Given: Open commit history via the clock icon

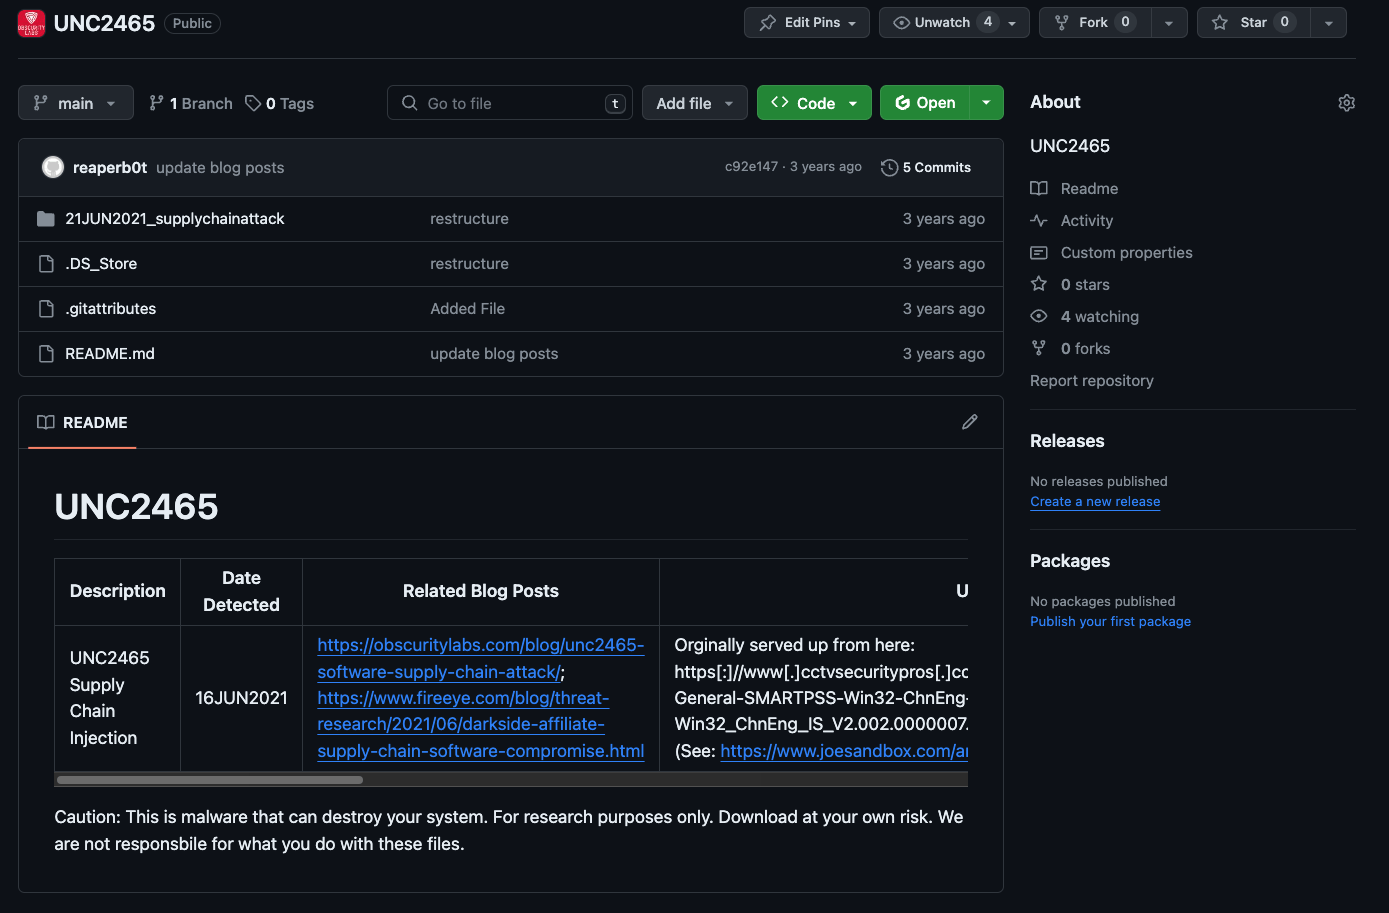Looking at the screenshot, I should click(x=889, y=167).
